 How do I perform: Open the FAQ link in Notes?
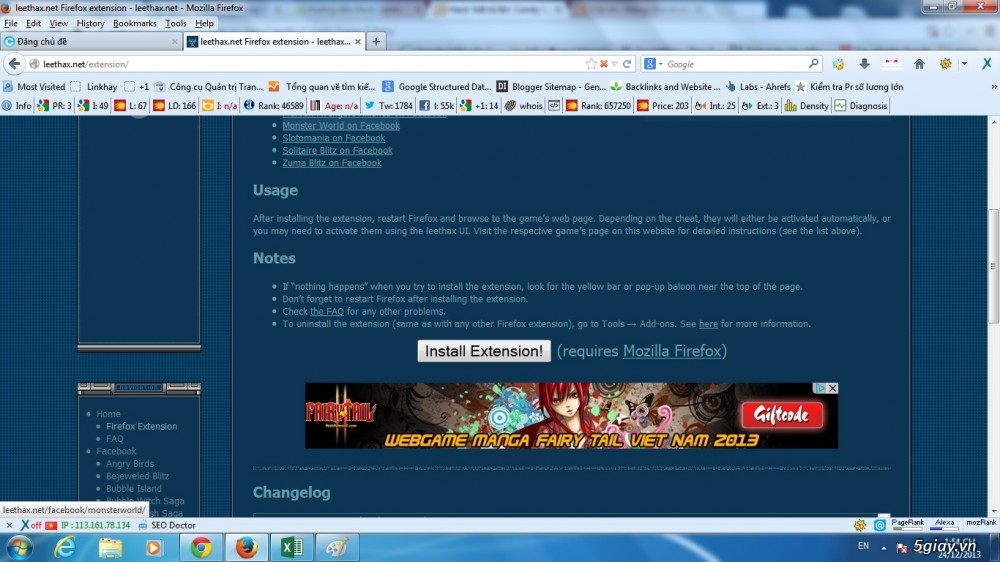(x=327, y=311)
